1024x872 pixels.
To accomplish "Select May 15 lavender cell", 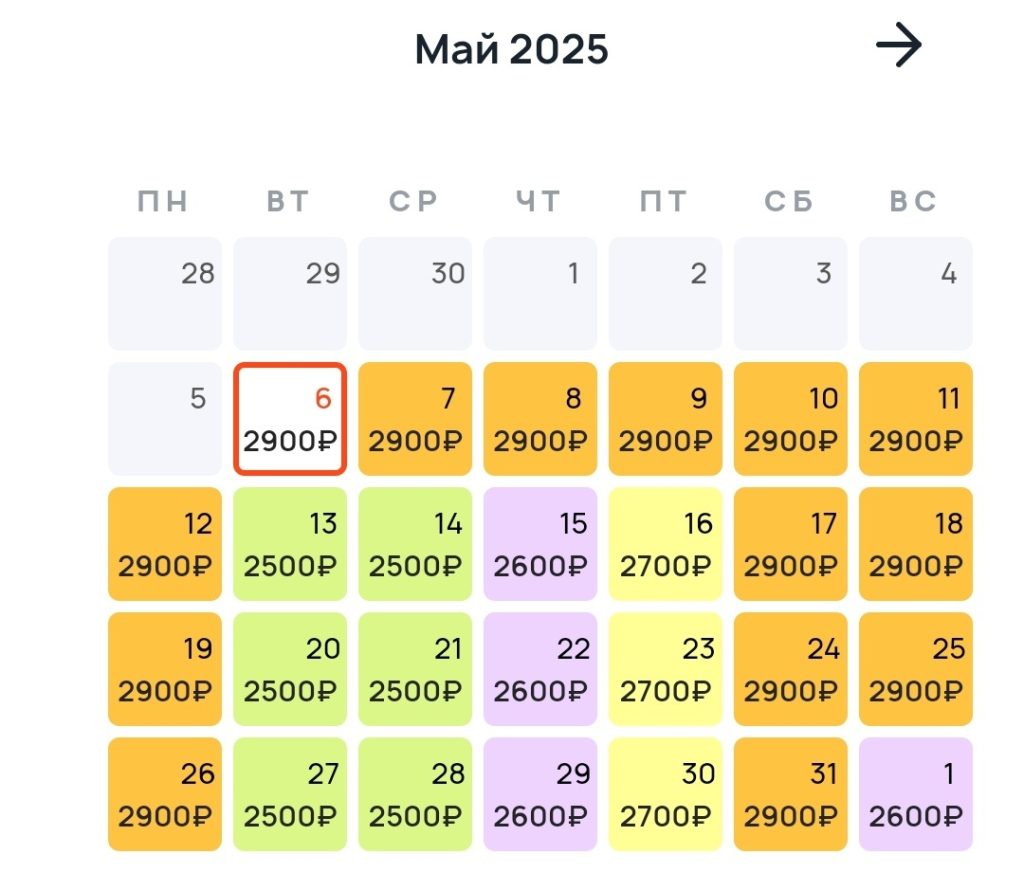I will point(540,544).
